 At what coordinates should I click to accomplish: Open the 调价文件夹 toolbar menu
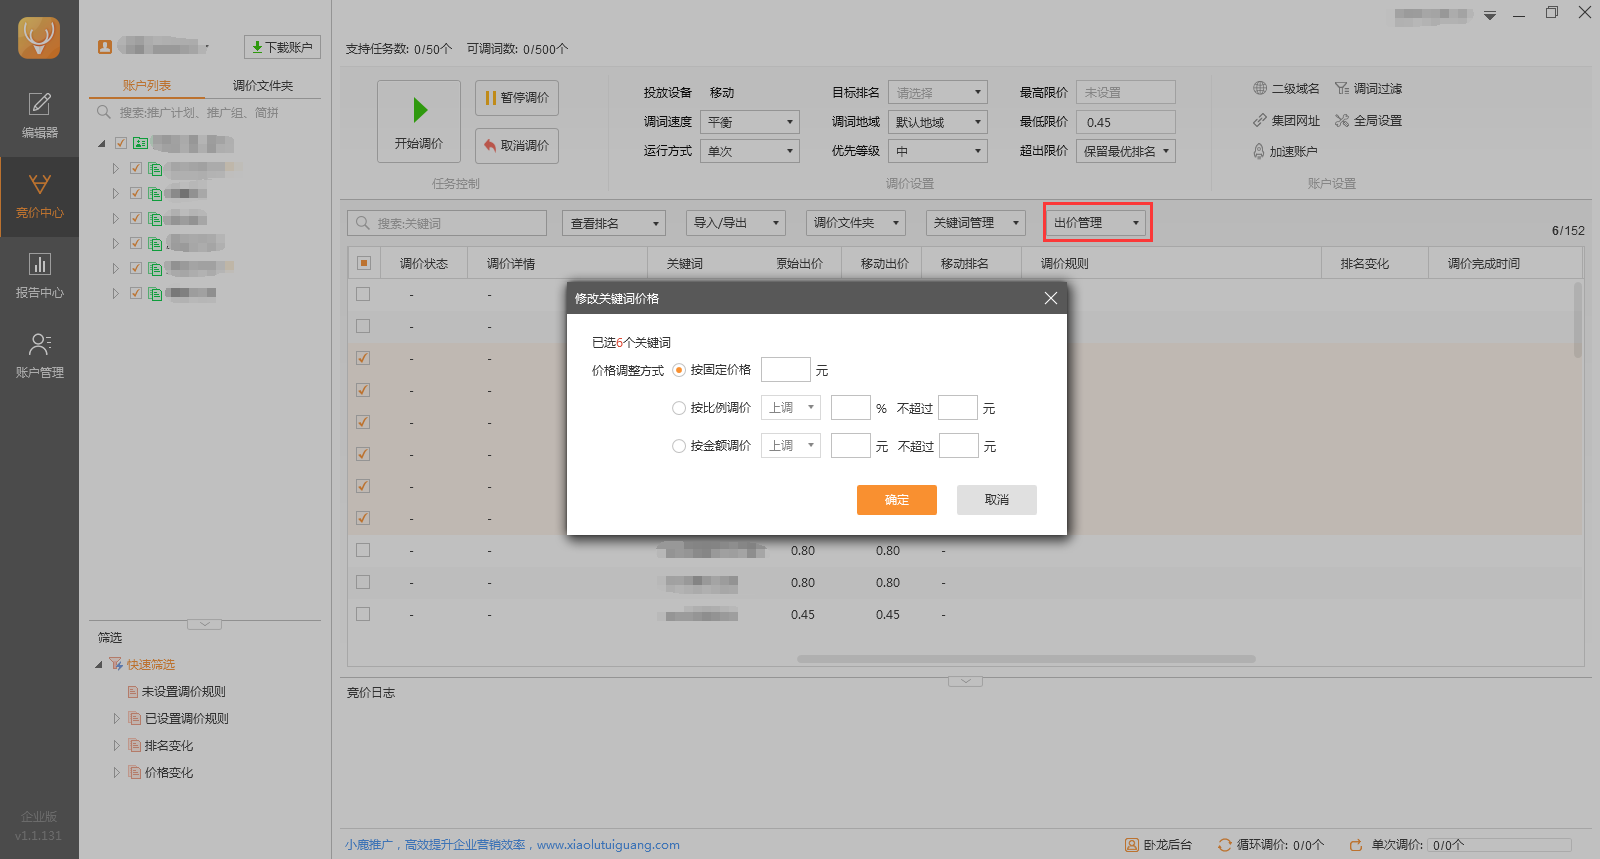click(x=856, y=223)
